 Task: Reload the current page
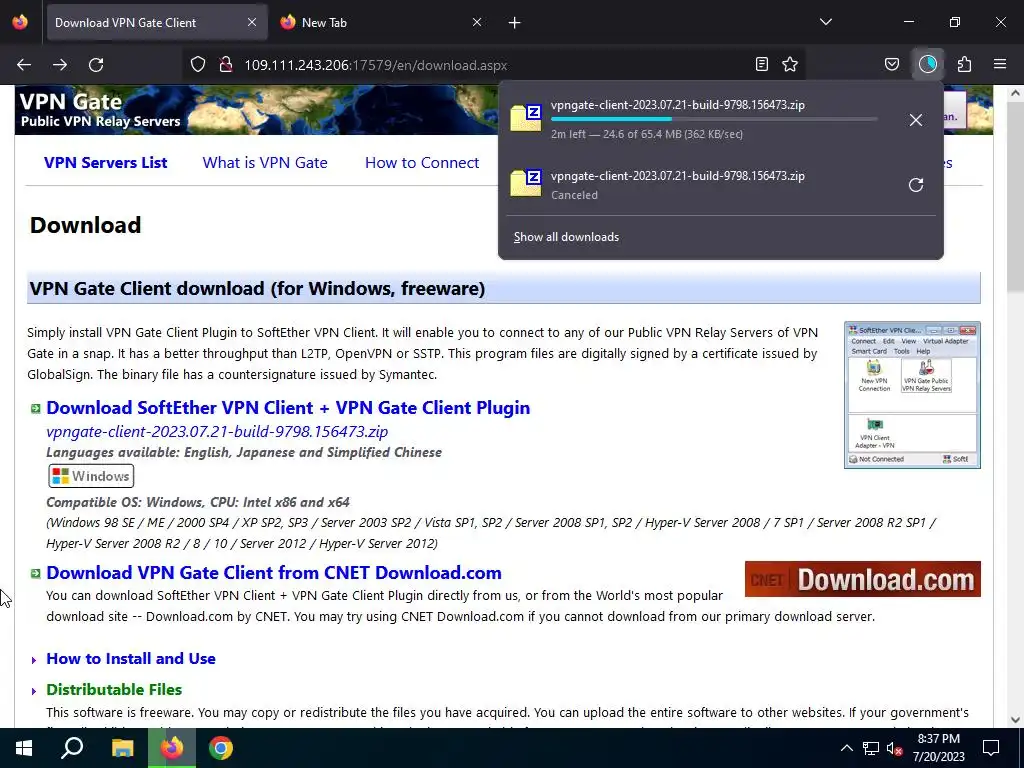click(96, 65)
